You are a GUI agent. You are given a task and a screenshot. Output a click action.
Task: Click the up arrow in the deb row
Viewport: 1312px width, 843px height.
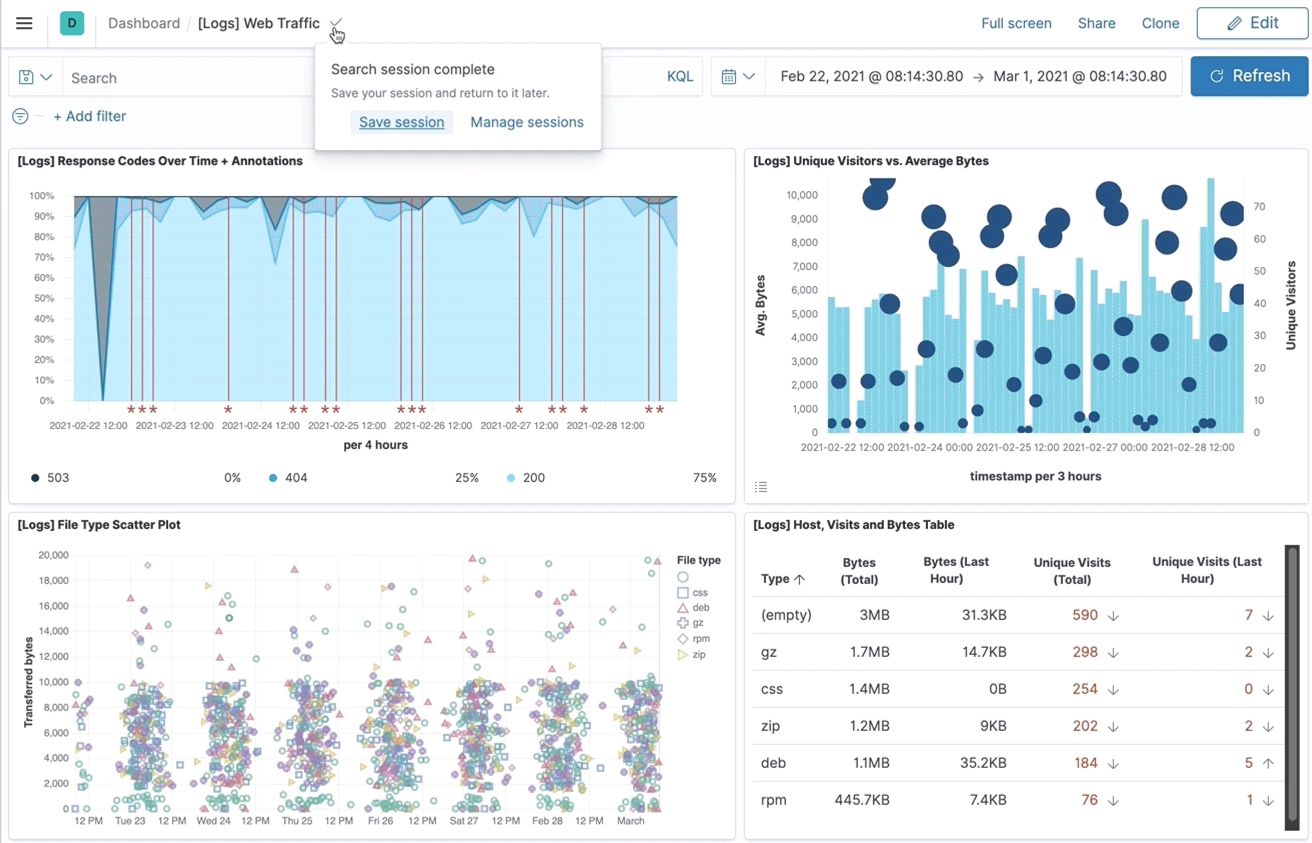click(1268, 763)
